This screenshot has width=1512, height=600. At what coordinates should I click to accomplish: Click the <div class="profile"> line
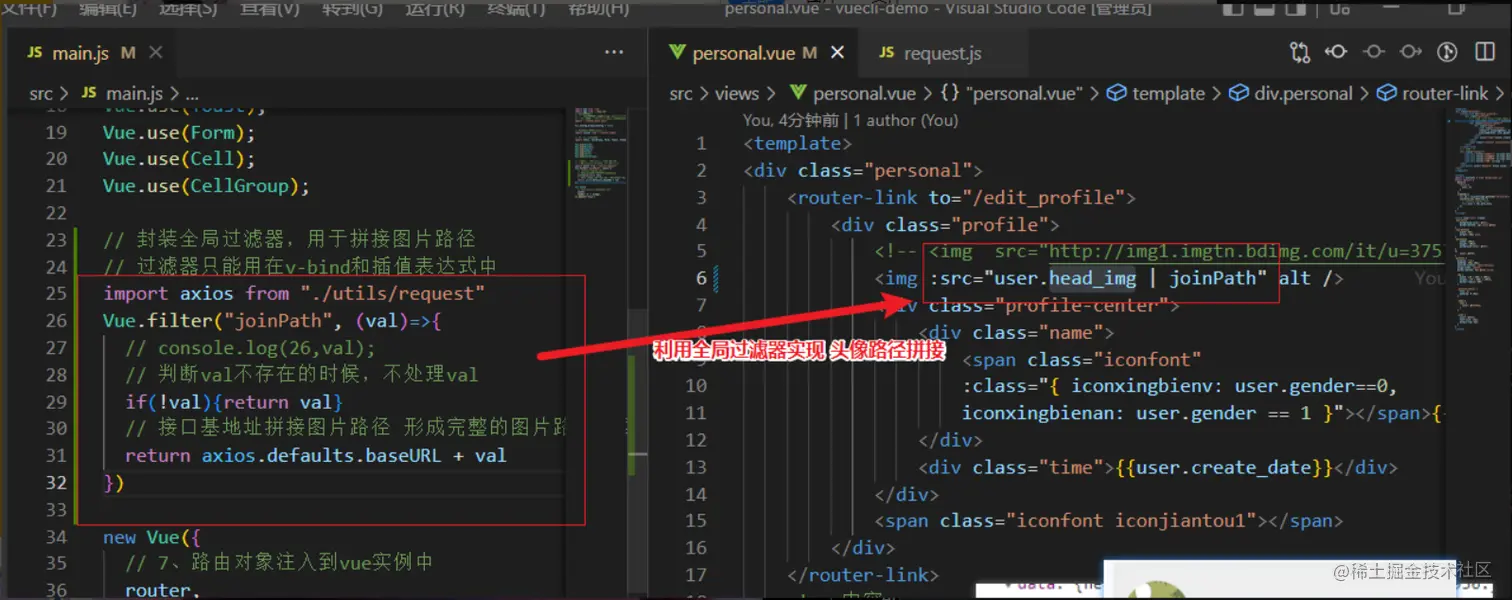click(x=945, y=224)
